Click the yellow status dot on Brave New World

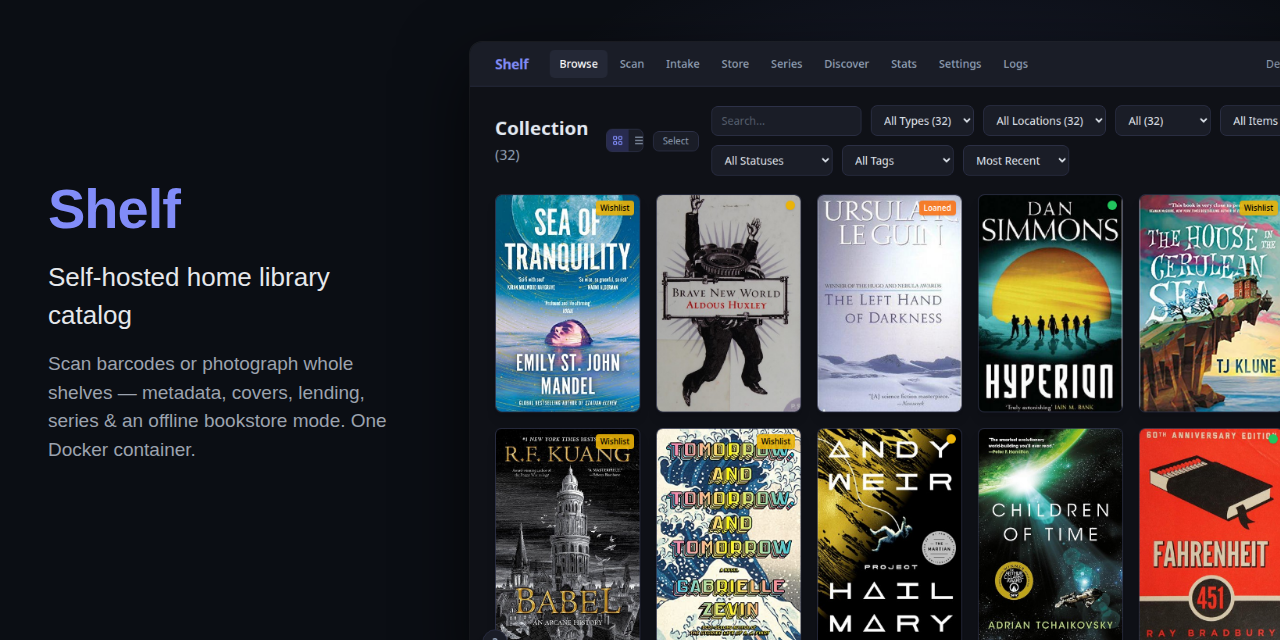(x=790, y=205)
